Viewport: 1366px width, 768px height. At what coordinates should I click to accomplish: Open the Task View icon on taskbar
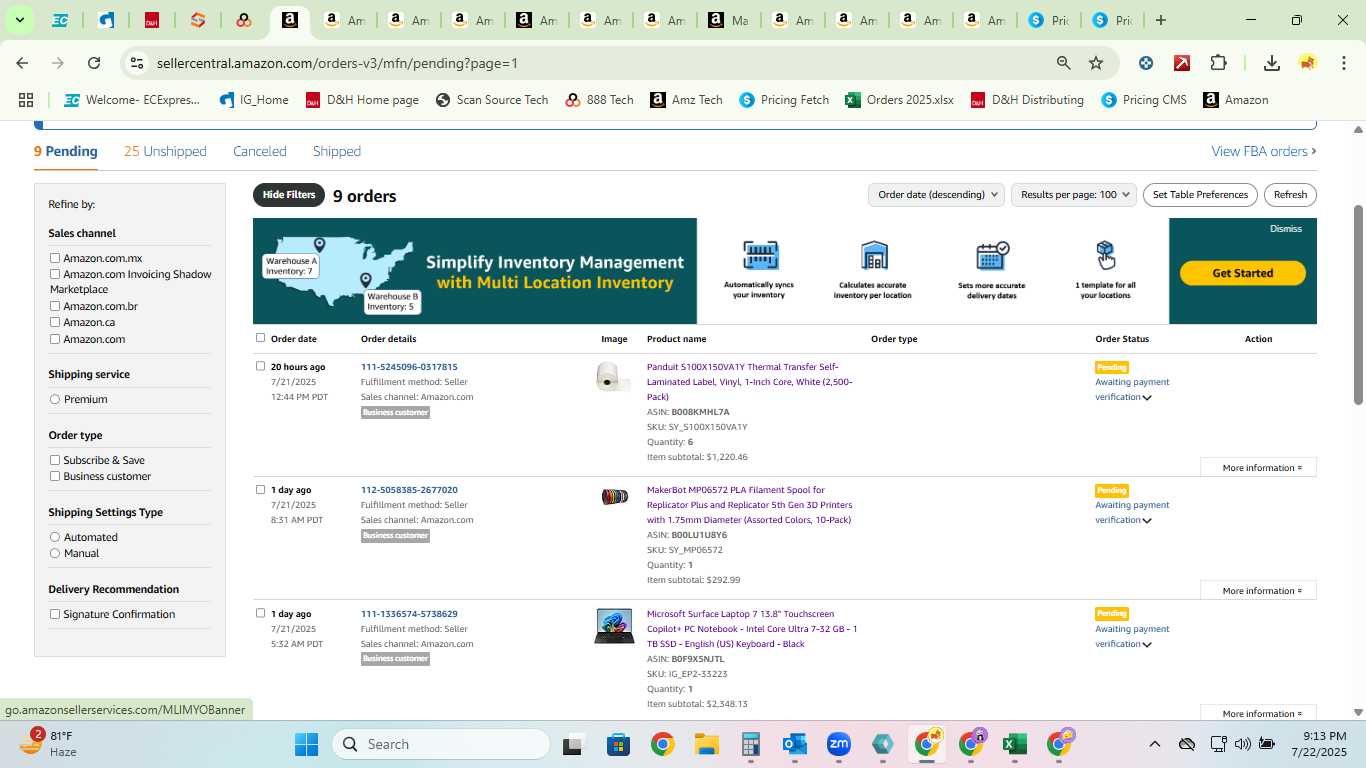point(573,744)
